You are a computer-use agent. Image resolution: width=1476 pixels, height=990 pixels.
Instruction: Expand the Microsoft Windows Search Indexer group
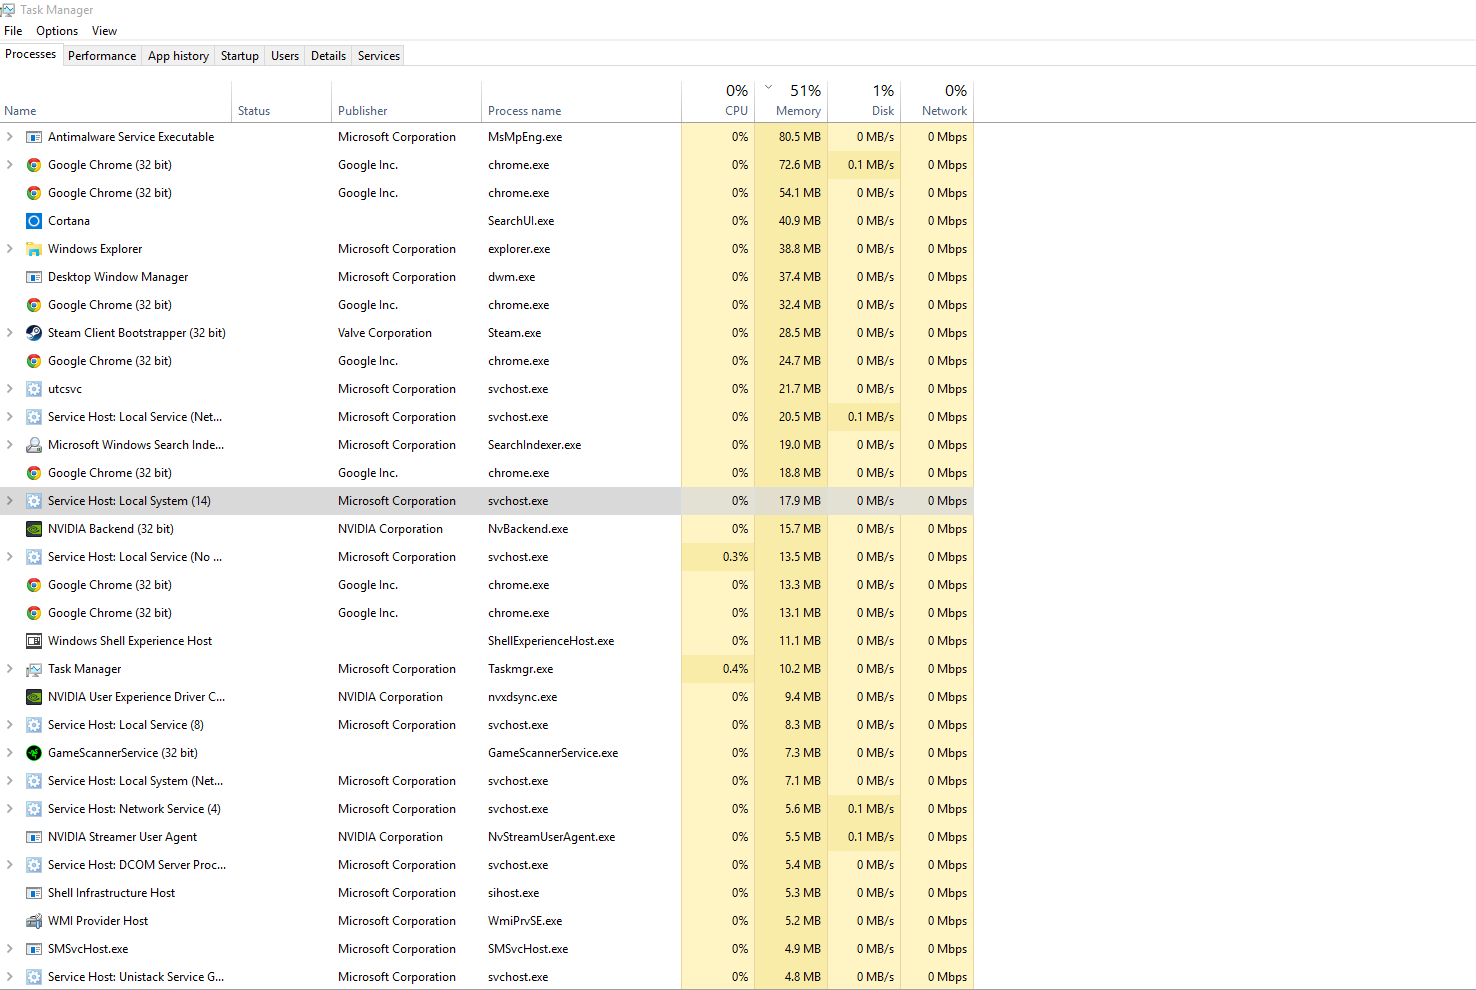(x=10, y=445)
